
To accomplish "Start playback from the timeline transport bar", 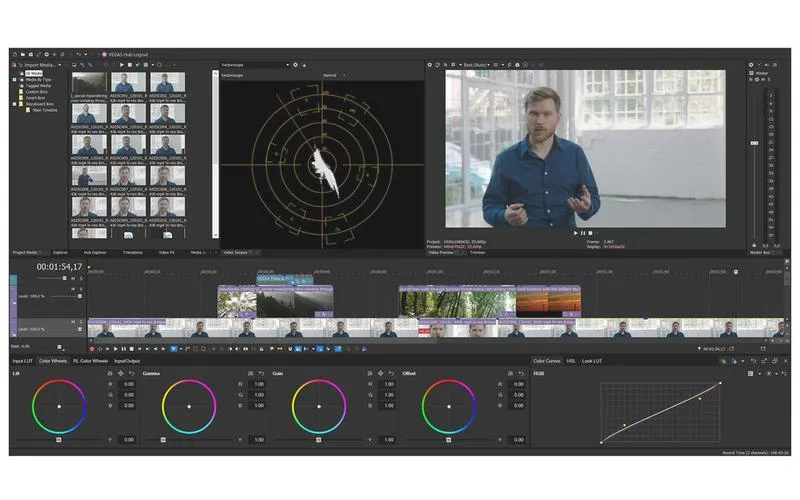I will [115, 349].
